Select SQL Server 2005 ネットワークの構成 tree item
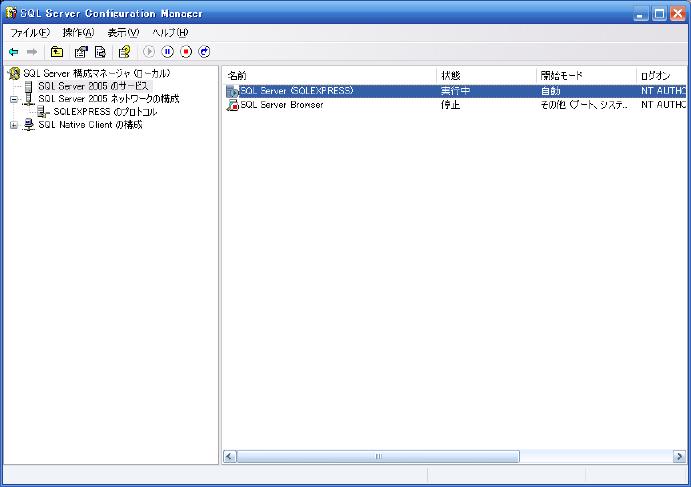691x487 pixels. [x=109, y=99]
